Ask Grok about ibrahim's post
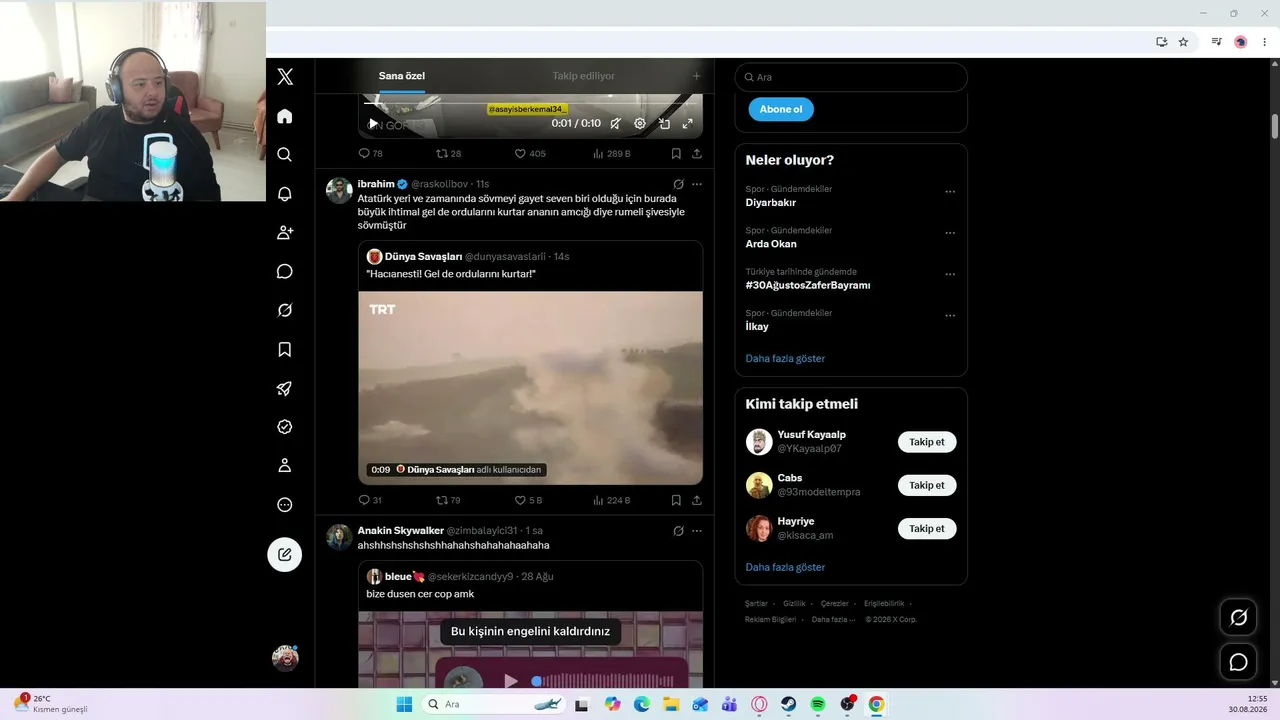This screenshot has height=720, width=1280. click(x=678, y=184)
